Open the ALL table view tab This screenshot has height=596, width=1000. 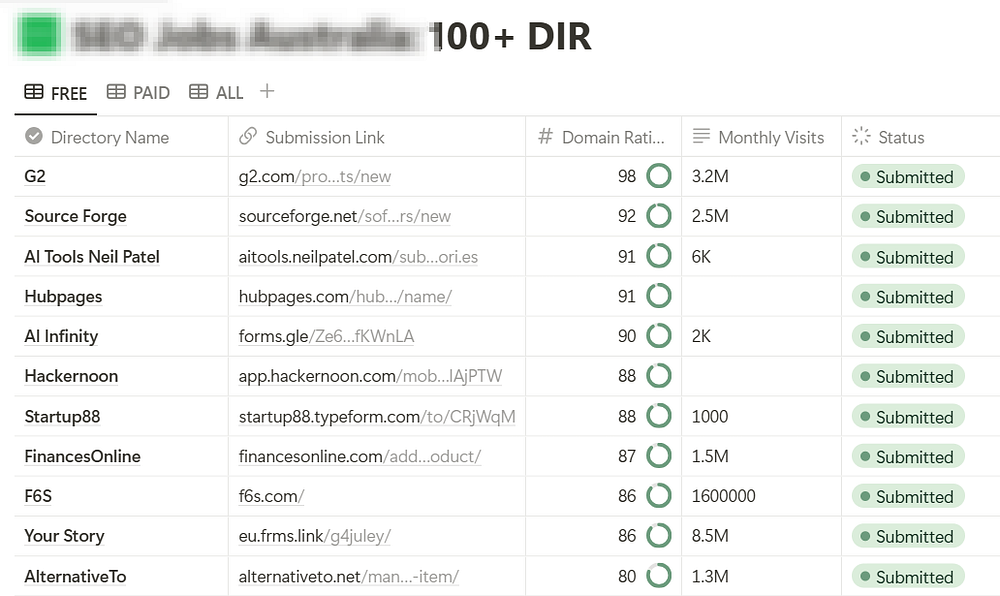pos(216,93)
